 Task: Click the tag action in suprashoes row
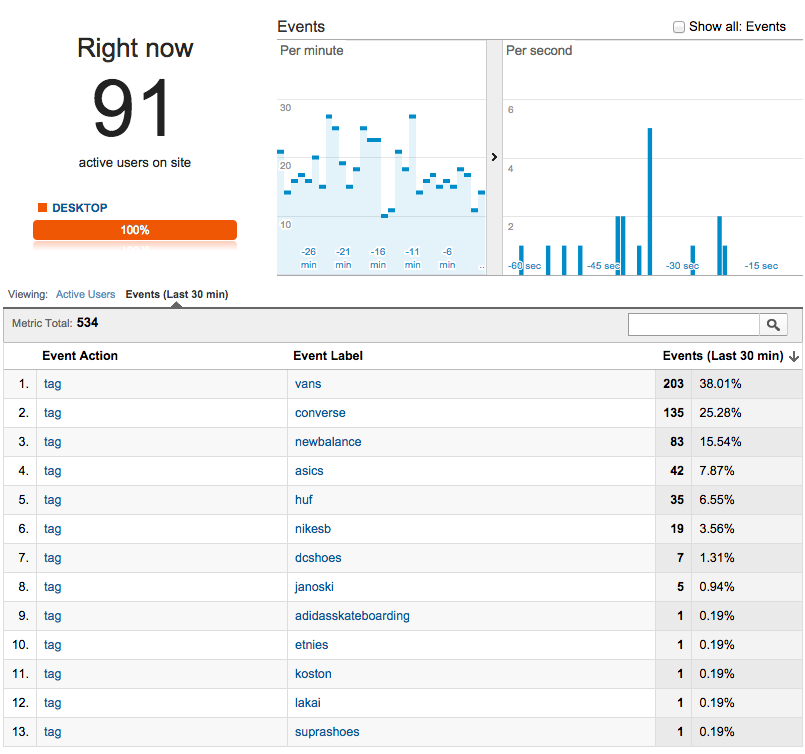click(x=52, y=732)
